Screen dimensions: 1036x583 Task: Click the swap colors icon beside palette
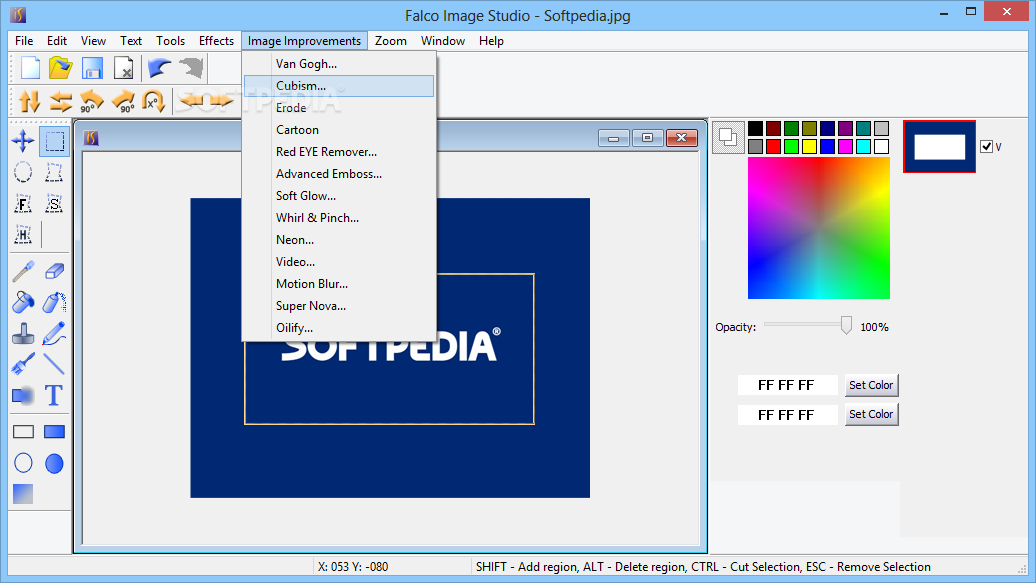(x=728, y=137)
